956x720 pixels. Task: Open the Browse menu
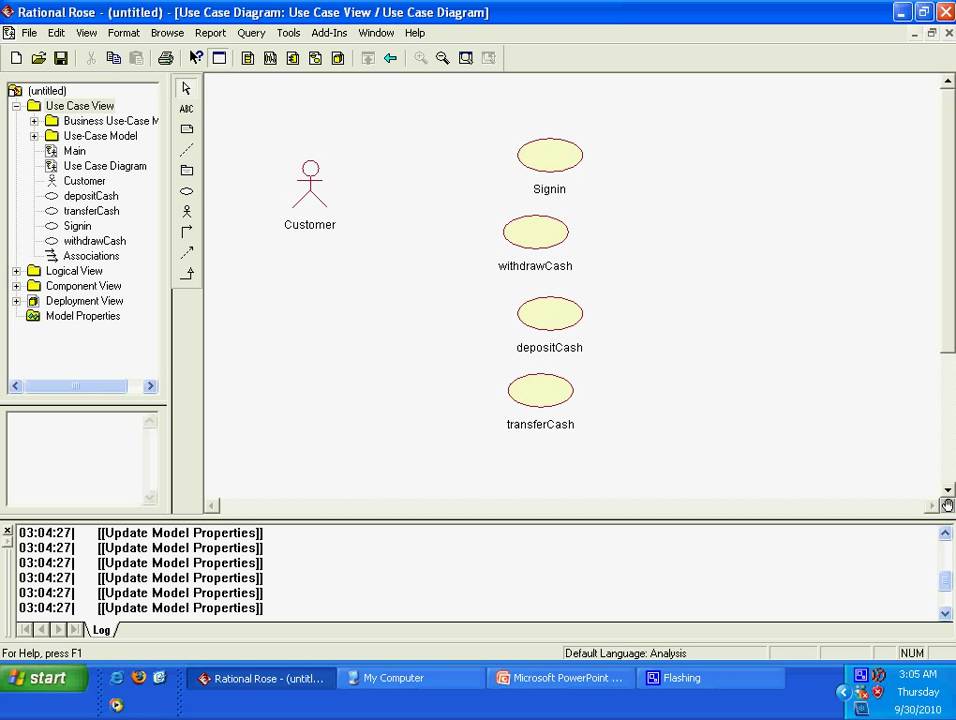tap(167, 33)
